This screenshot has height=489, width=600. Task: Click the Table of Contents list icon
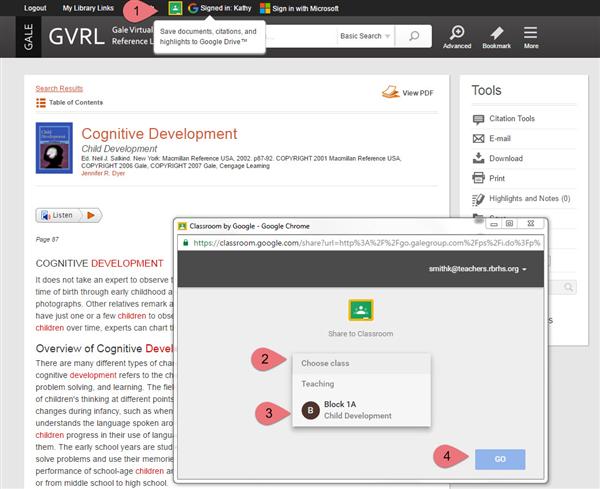(41, 103)
